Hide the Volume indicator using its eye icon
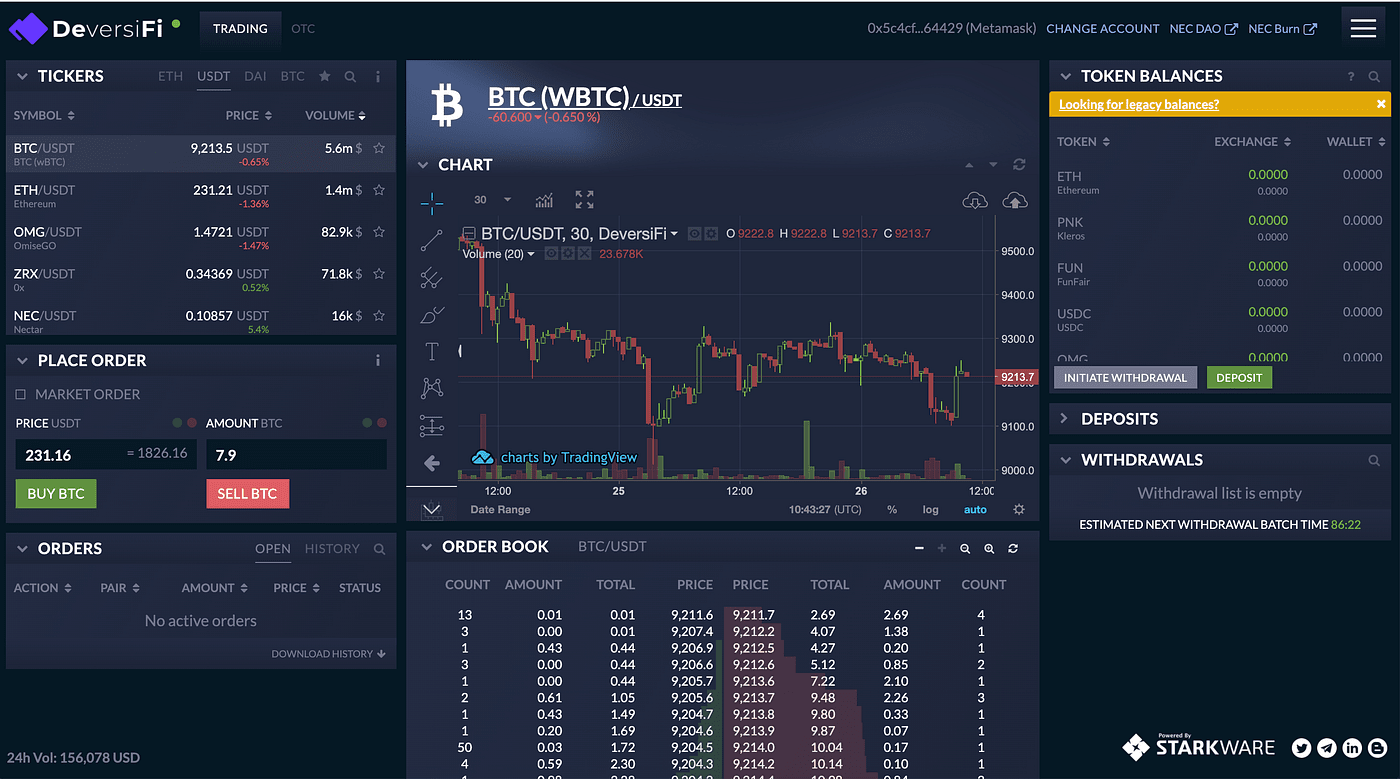Screen dimensions: 1400x779 pos(551,254)
